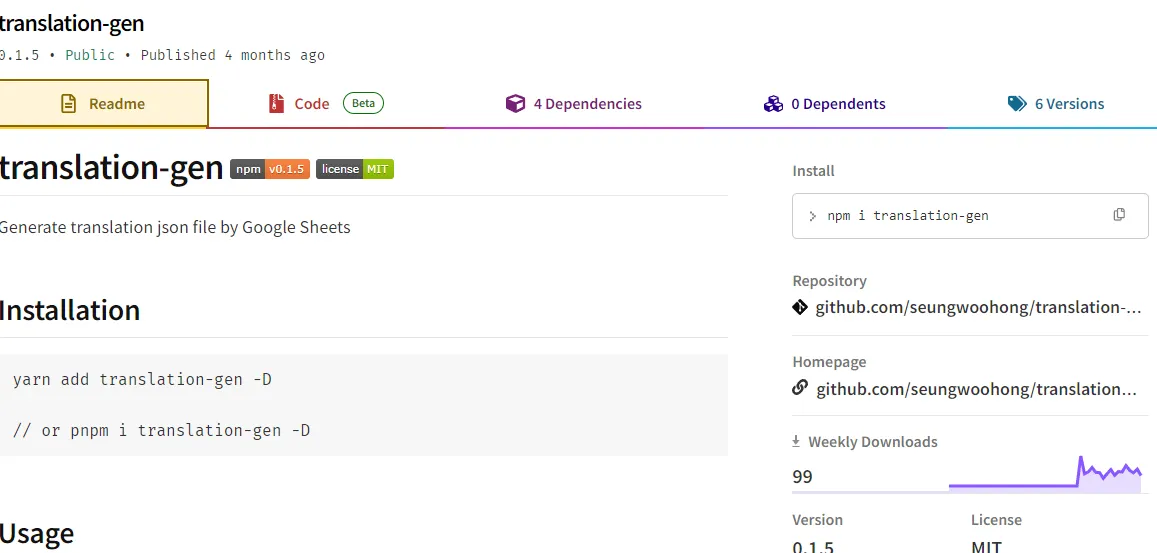Click the pnpm i translation-gen code line

[x=162, y=430]
